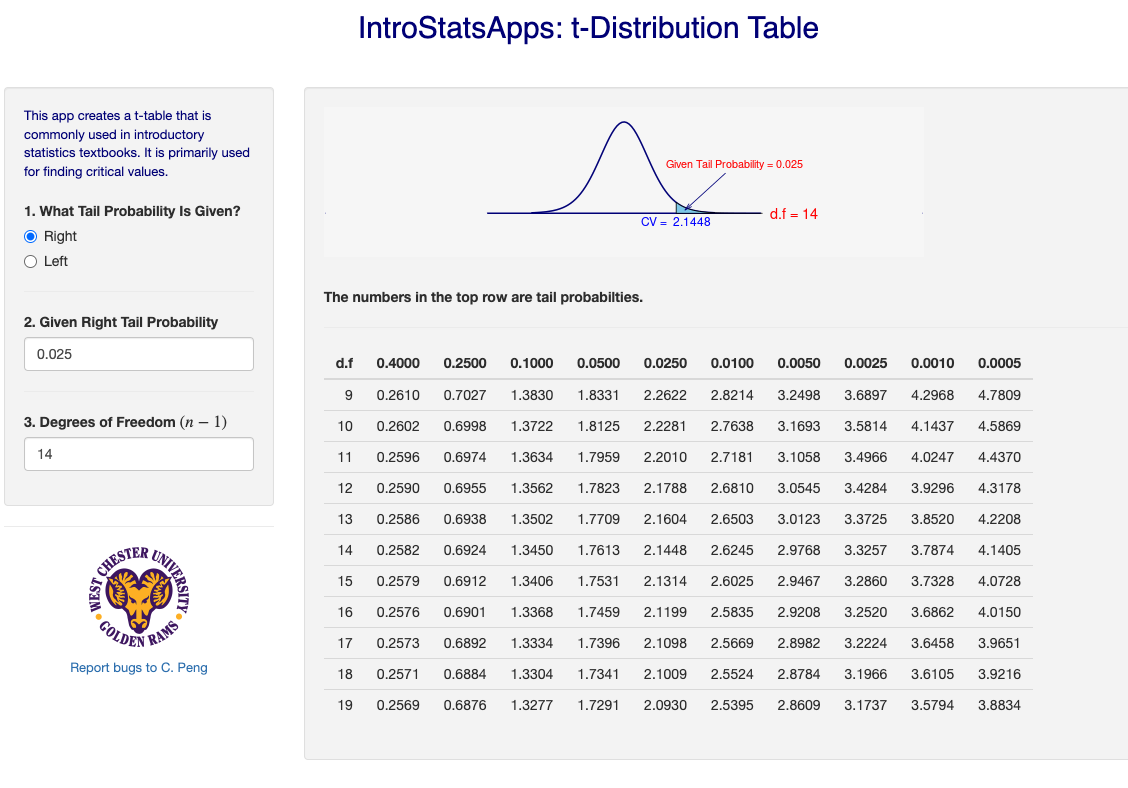Click table cell 0.2569
Image resolution: width=1128 pixels, height=788 pixels.
398,705
